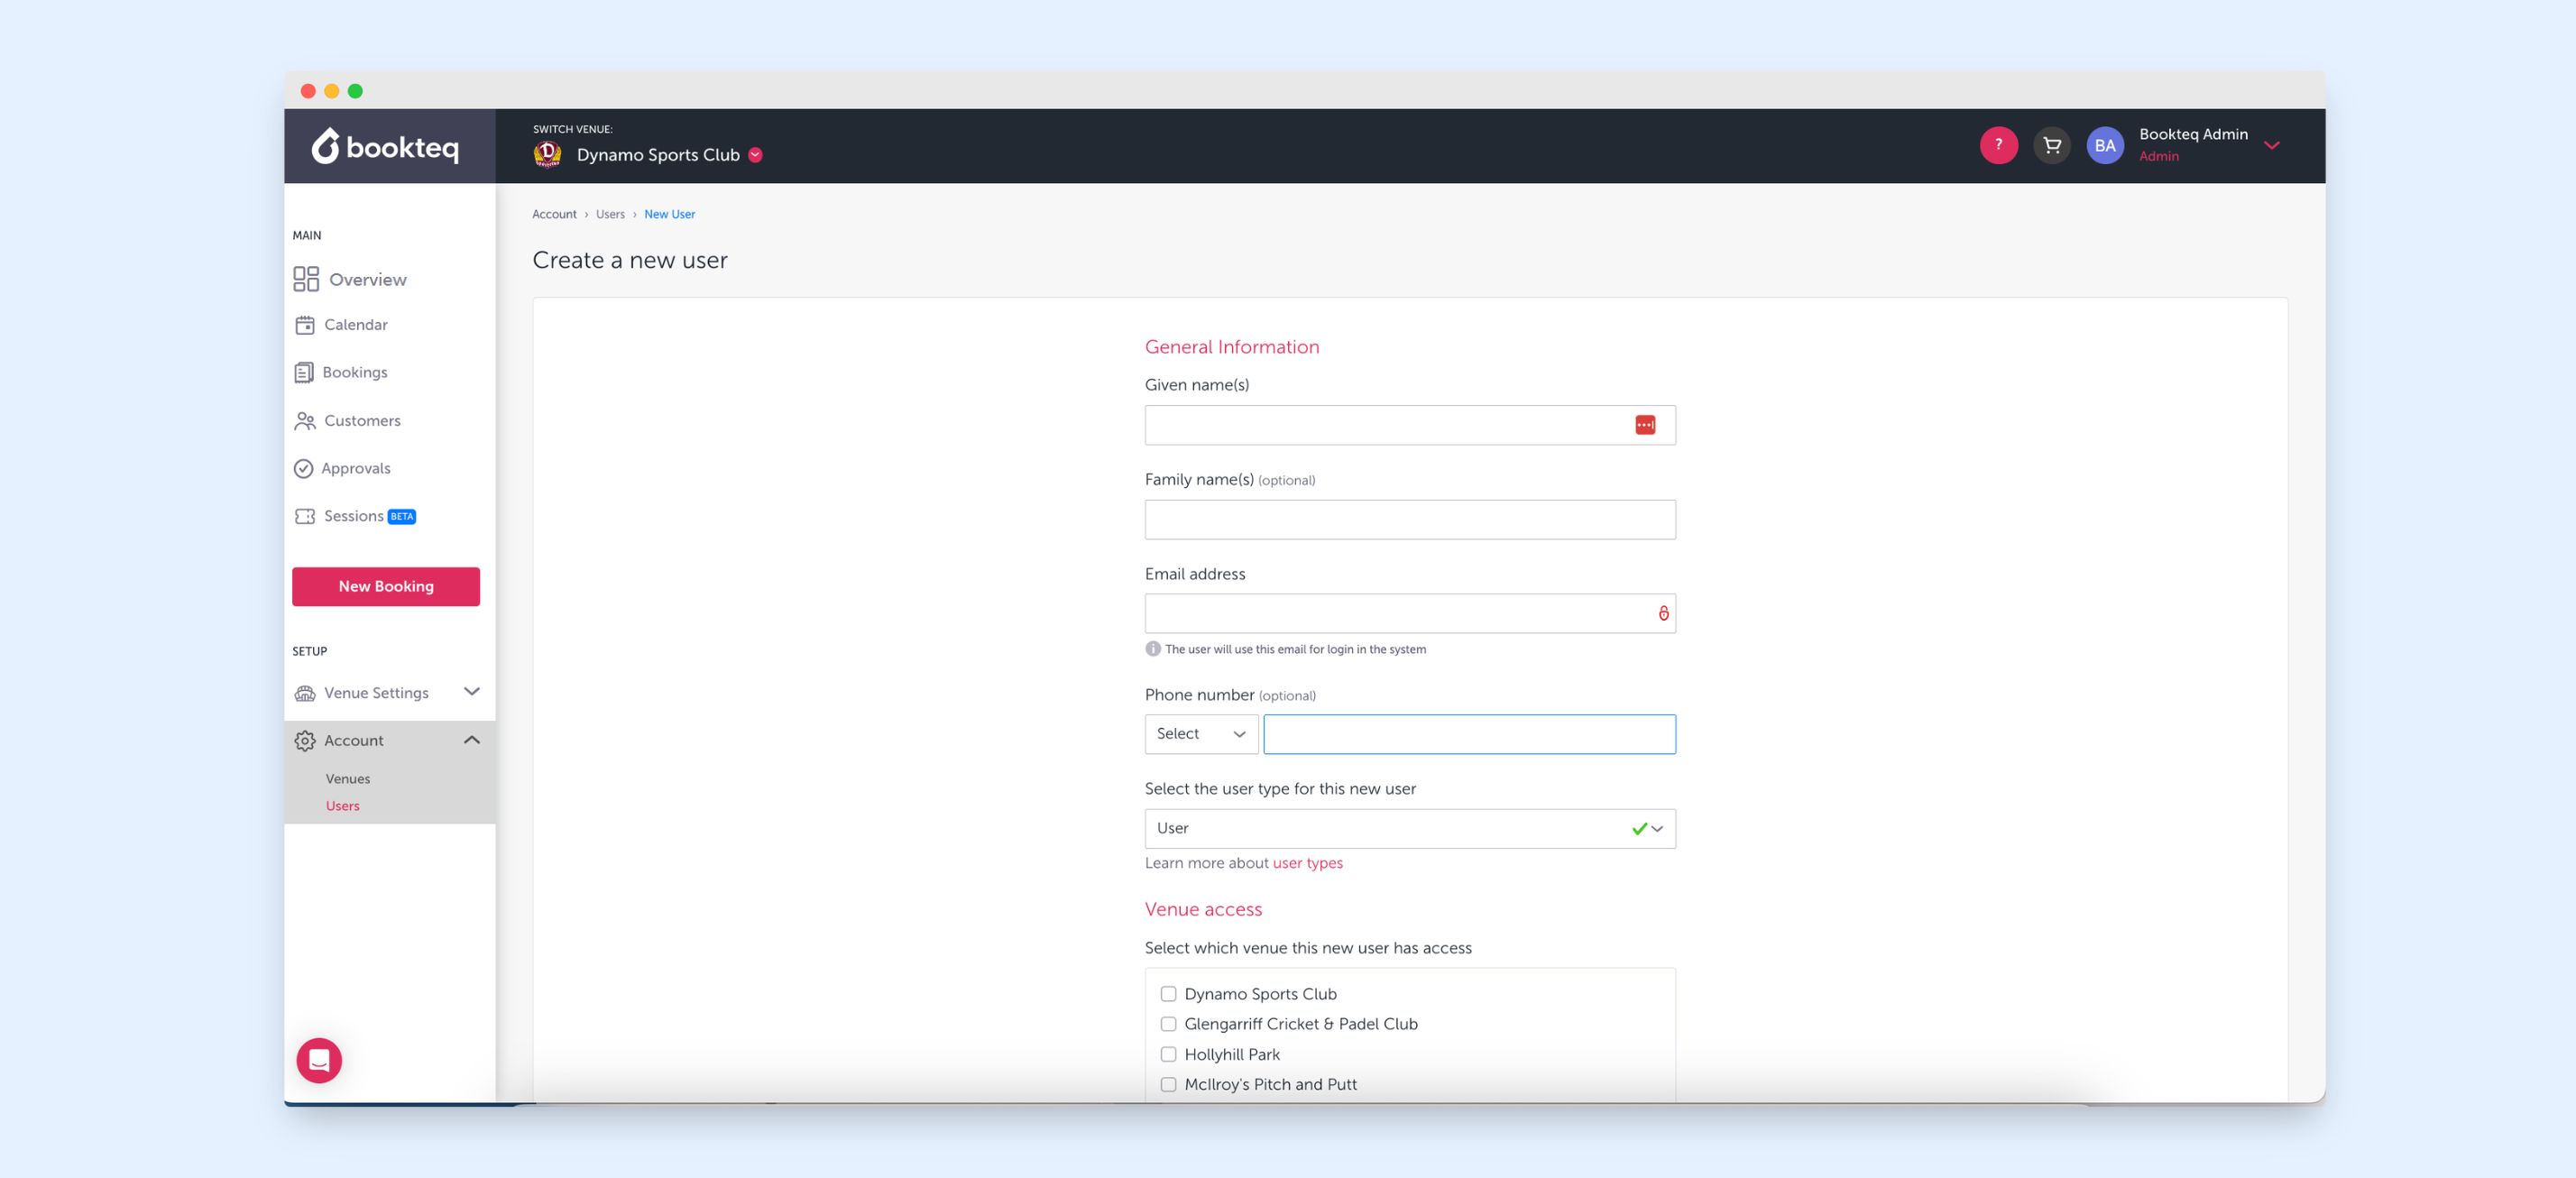Expand the Venue Settings menu
Viewport: 2576px width, 1178px height.
[x=388, y=692]
